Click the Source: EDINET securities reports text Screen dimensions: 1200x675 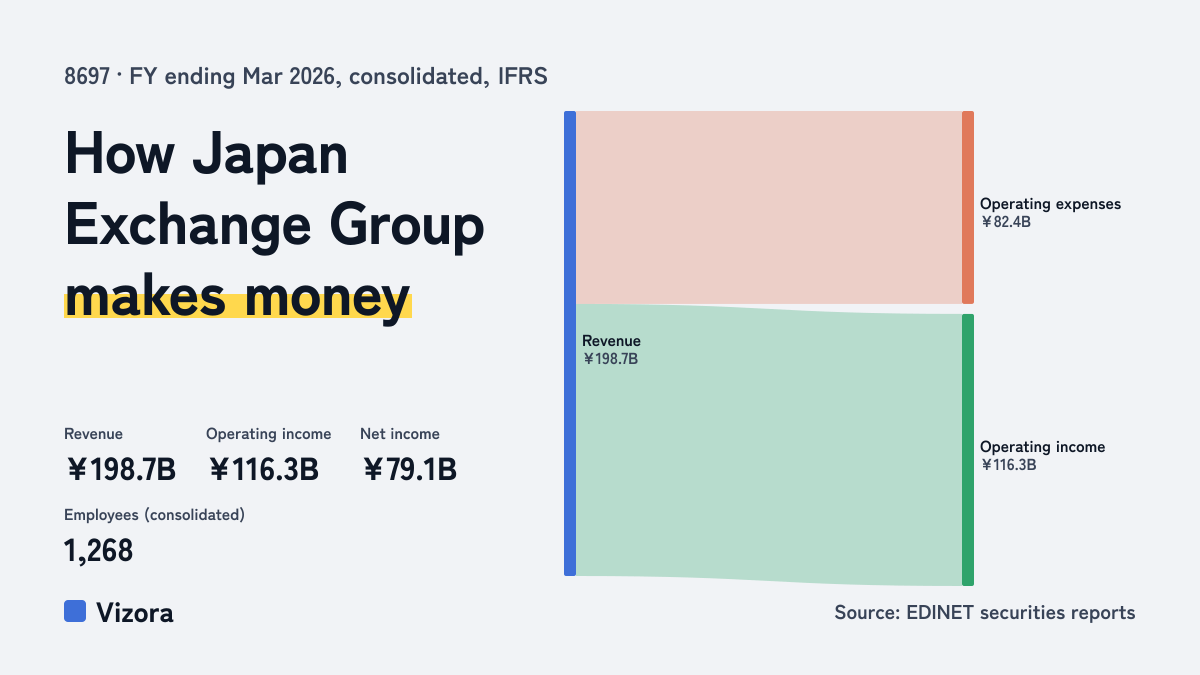click(x=985, y=612)
